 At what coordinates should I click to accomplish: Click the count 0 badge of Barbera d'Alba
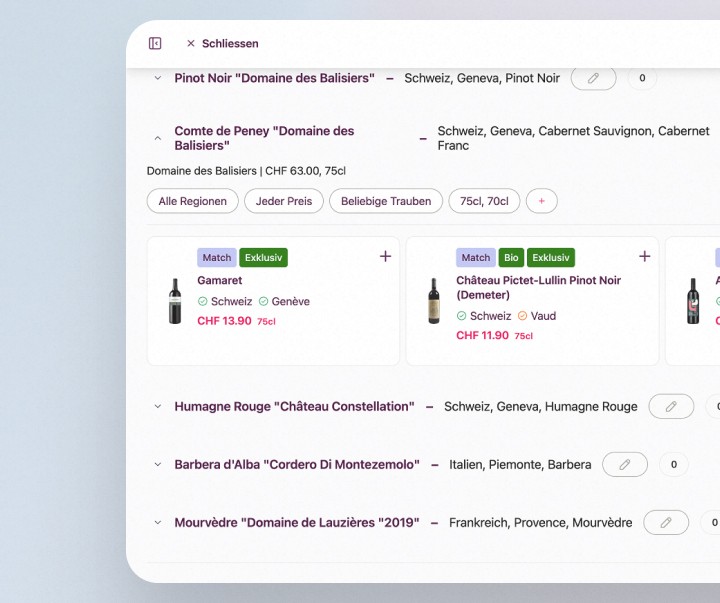(x=674, y=464)
